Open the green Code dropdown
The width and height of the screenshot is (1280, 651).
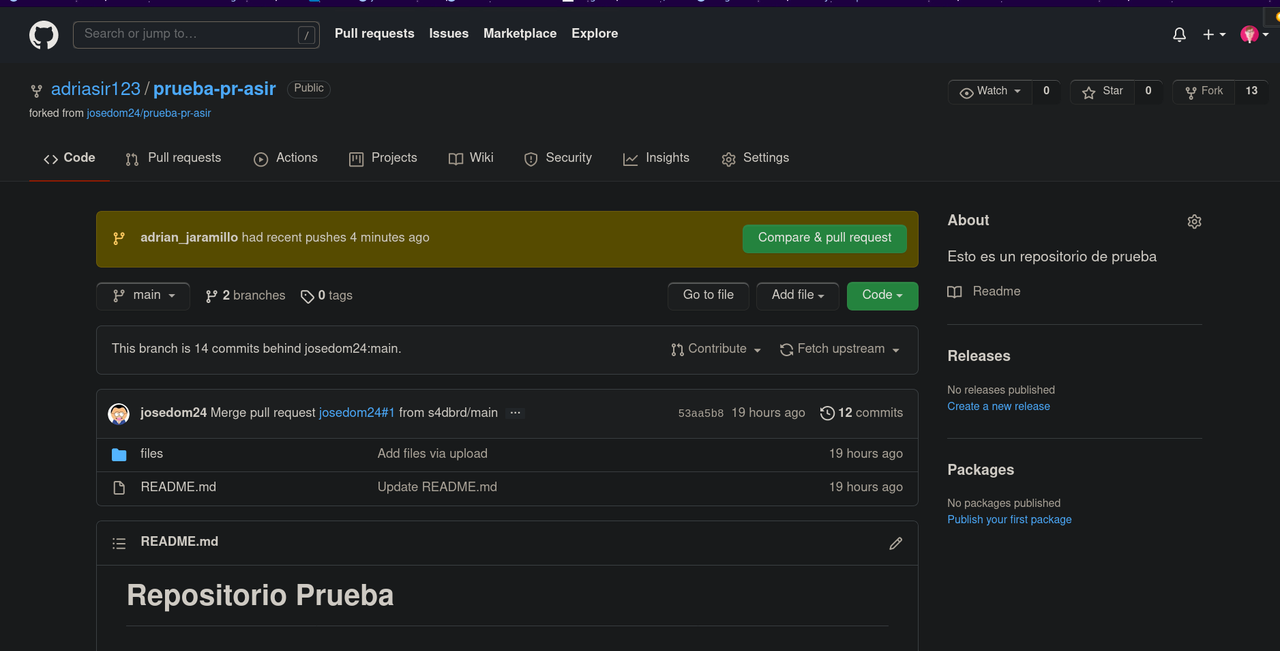[x=882, y=296]
